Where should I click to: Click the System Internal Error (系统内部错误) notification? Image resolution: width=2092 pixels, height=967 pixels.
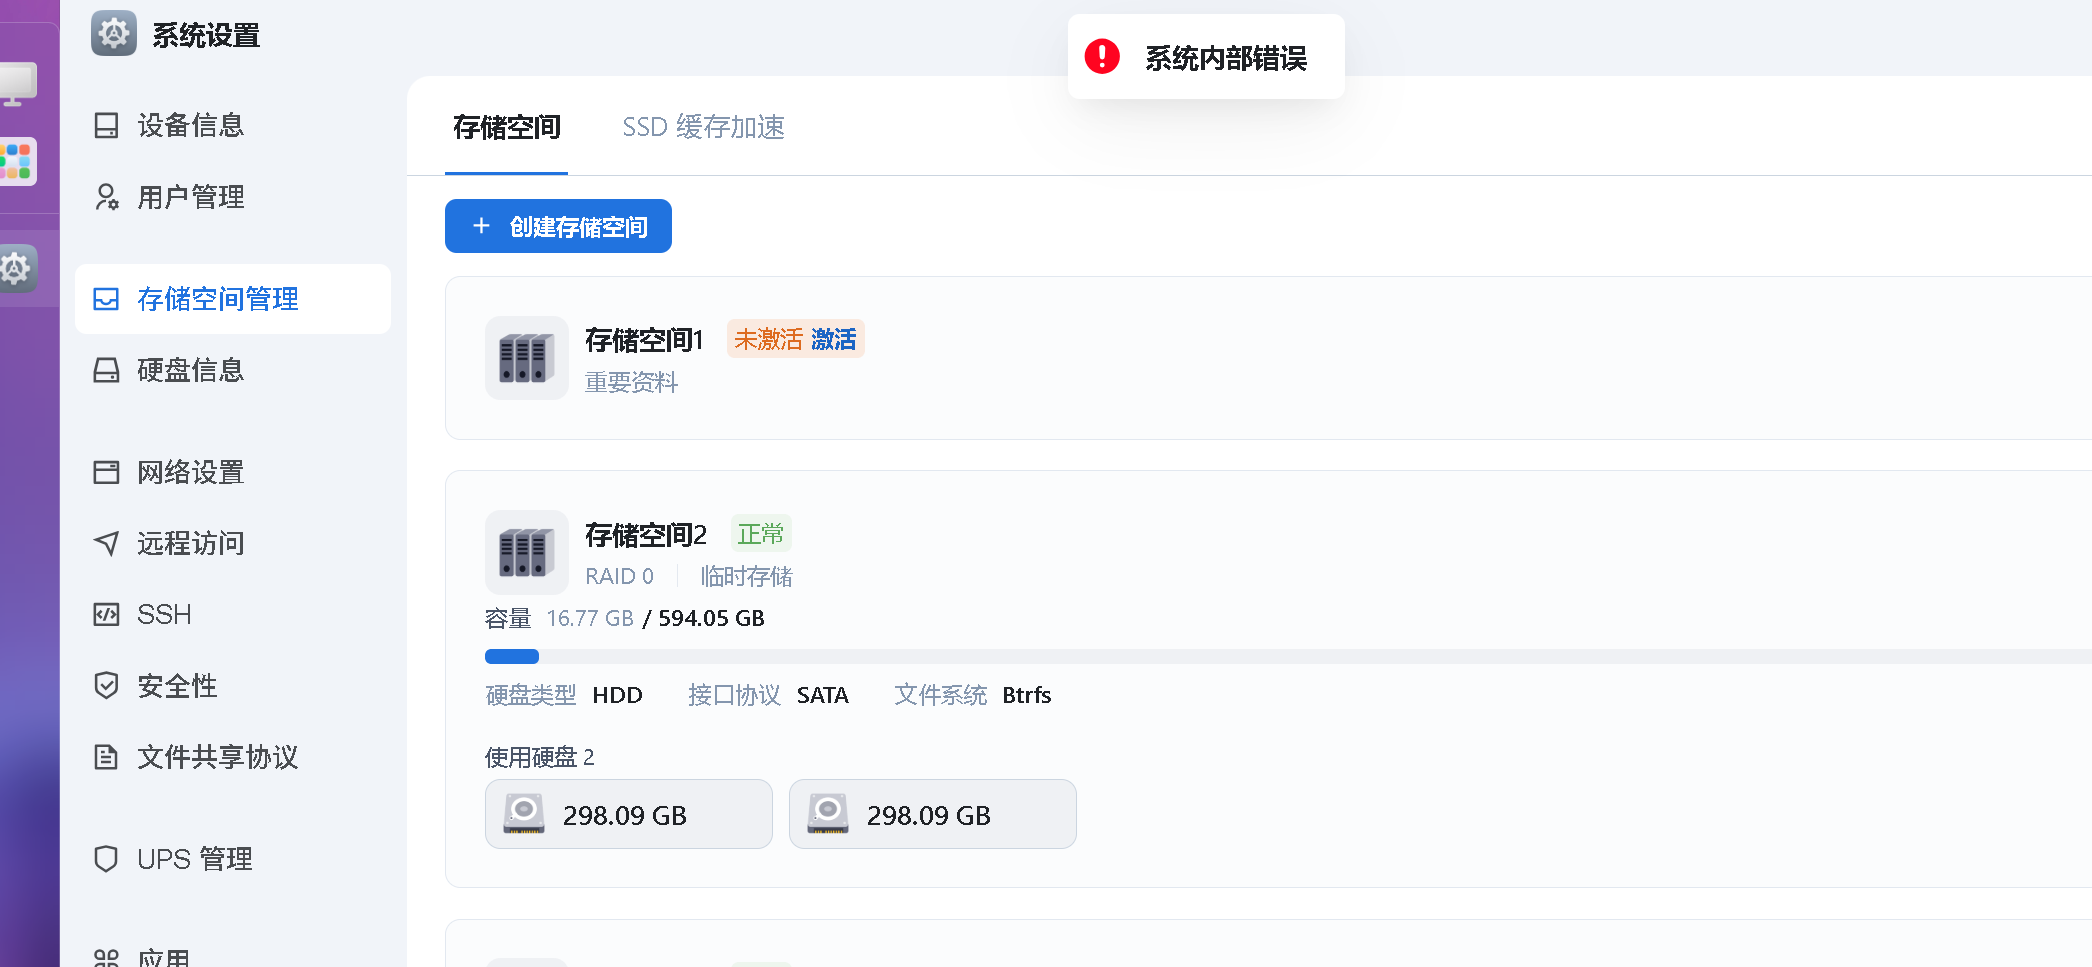point(1206,56)
